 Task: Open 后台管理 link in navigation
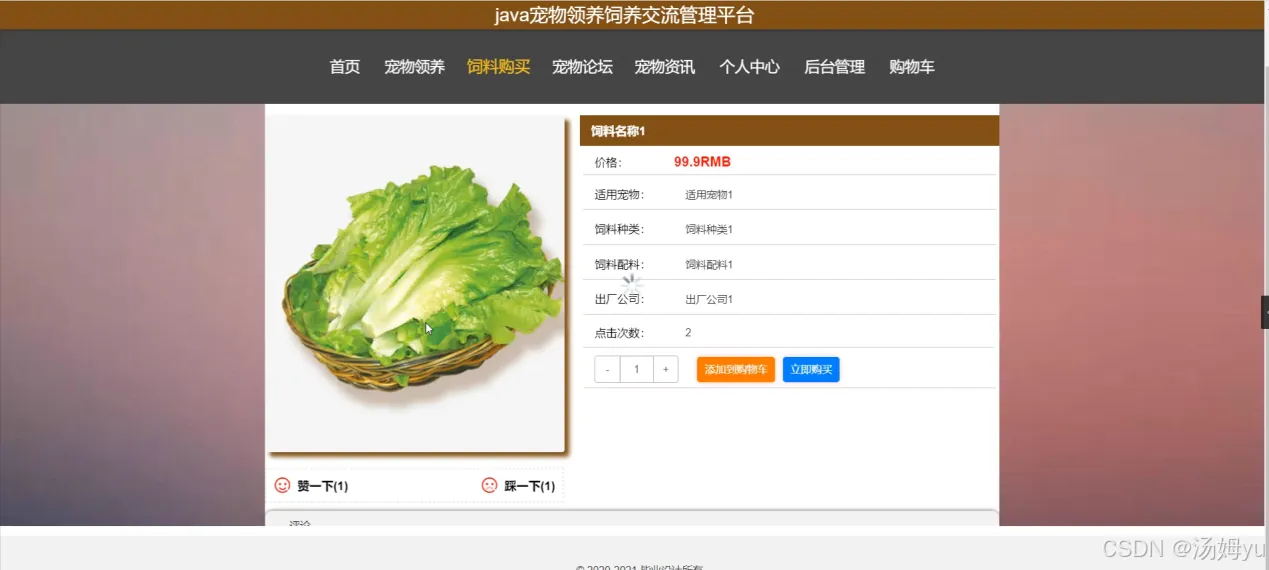[x=834, y=67]
